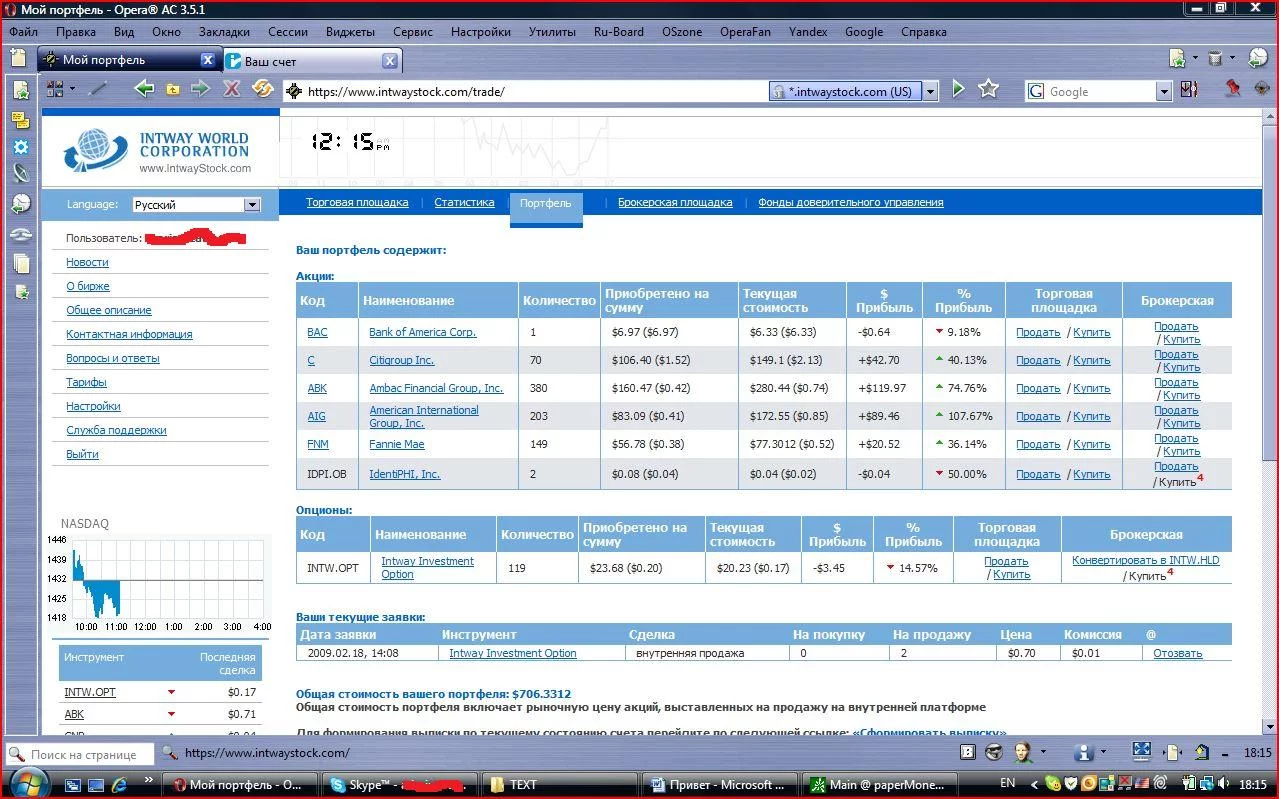Open the Bank of America Corp. link
Viewport: 1279px width, 799px height.
click(x=422, y=332)
